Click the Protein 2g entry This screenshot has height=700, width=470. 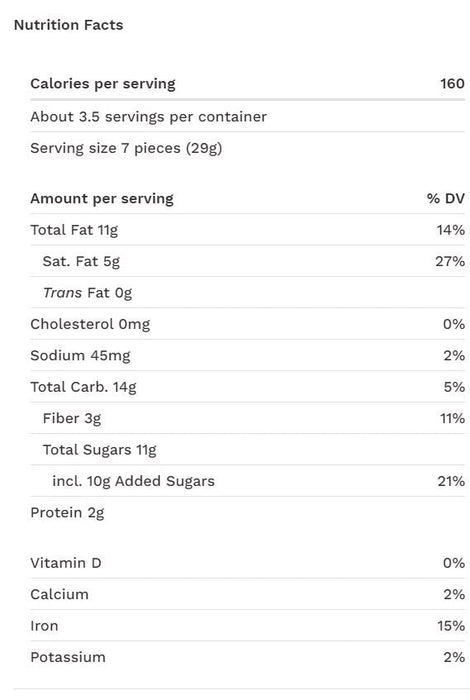click(67, 513)
